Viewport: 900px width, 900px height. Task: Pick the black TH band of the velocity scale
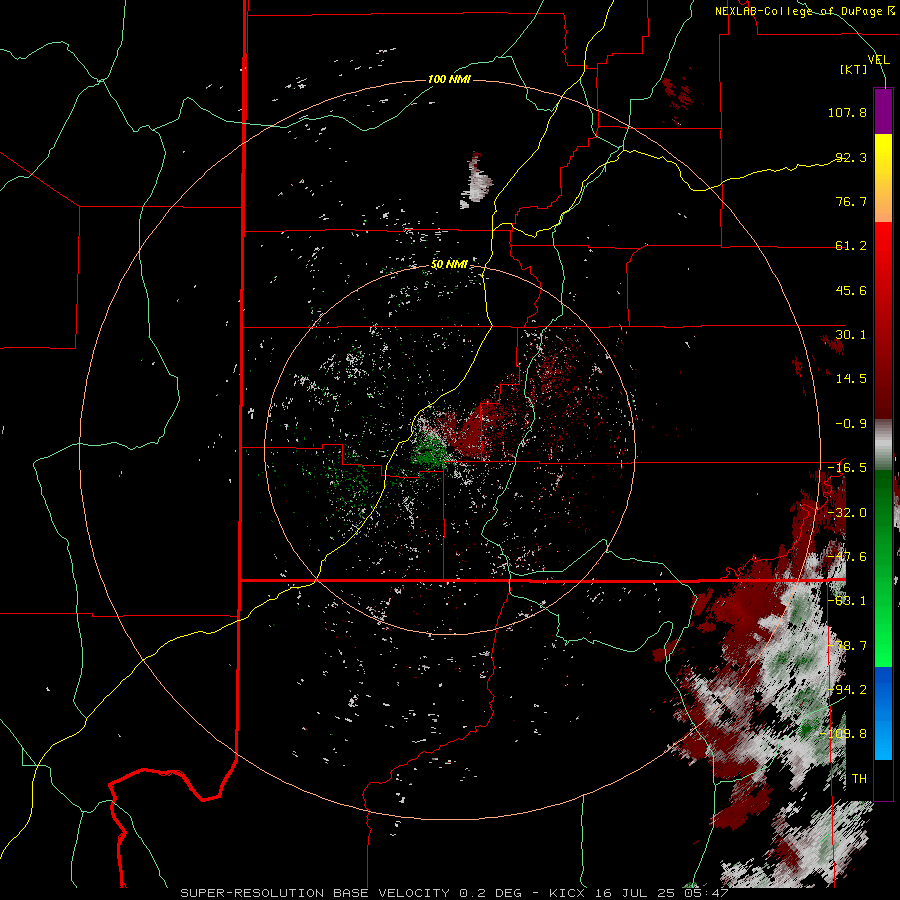click(883, 780)
